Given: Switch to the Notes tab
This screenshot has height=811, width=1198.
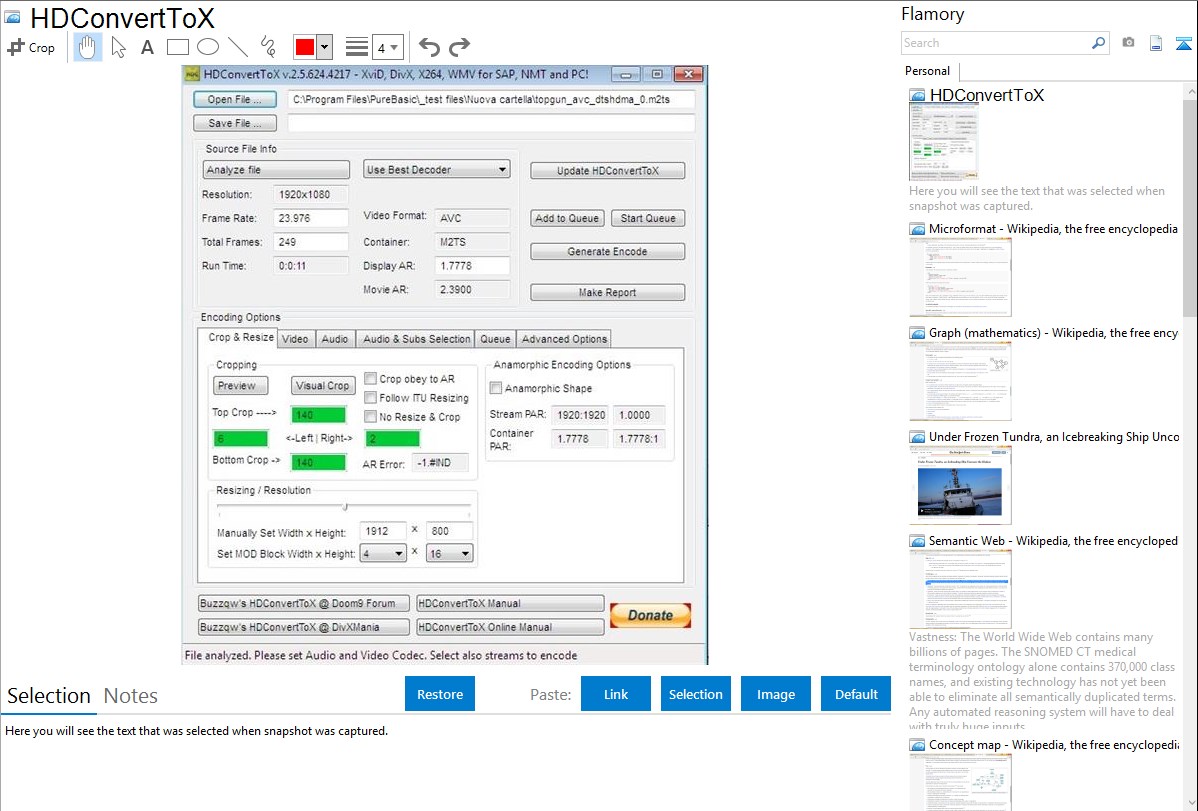Looking at the screenshot, I should (131, 696).
